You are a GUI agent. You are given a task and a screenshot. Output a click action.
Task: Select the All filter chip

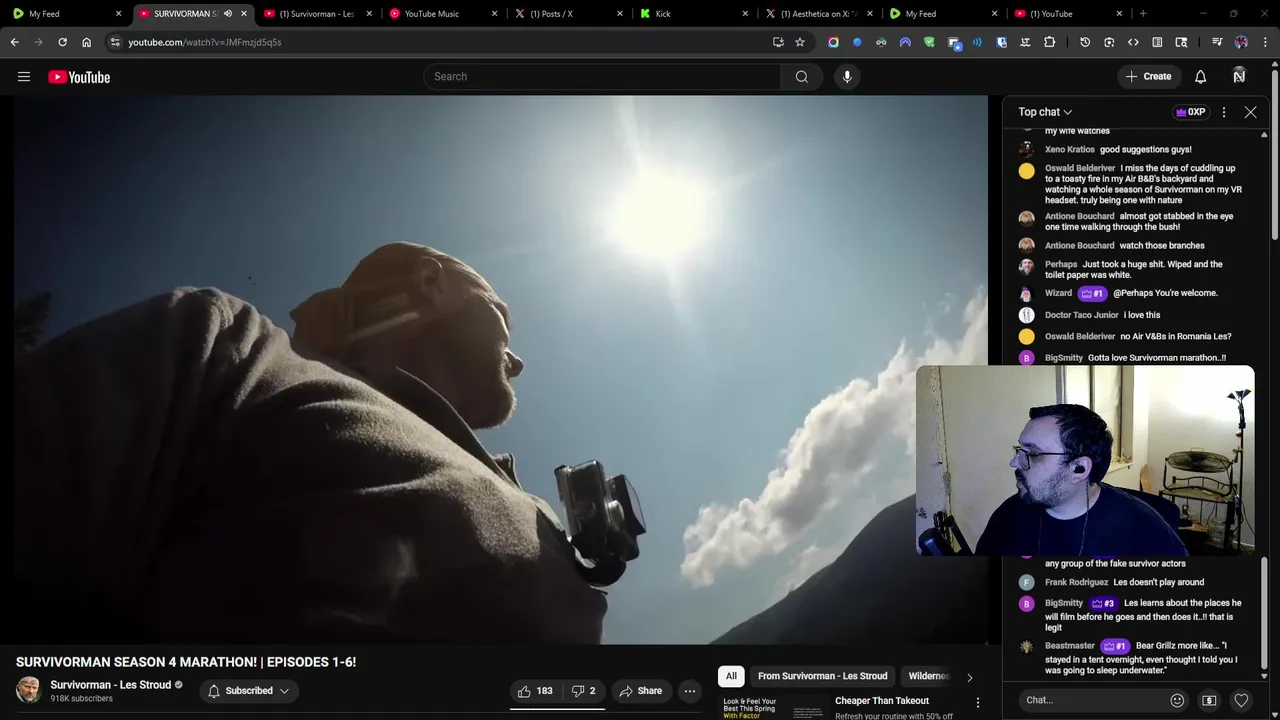[731, 676]
